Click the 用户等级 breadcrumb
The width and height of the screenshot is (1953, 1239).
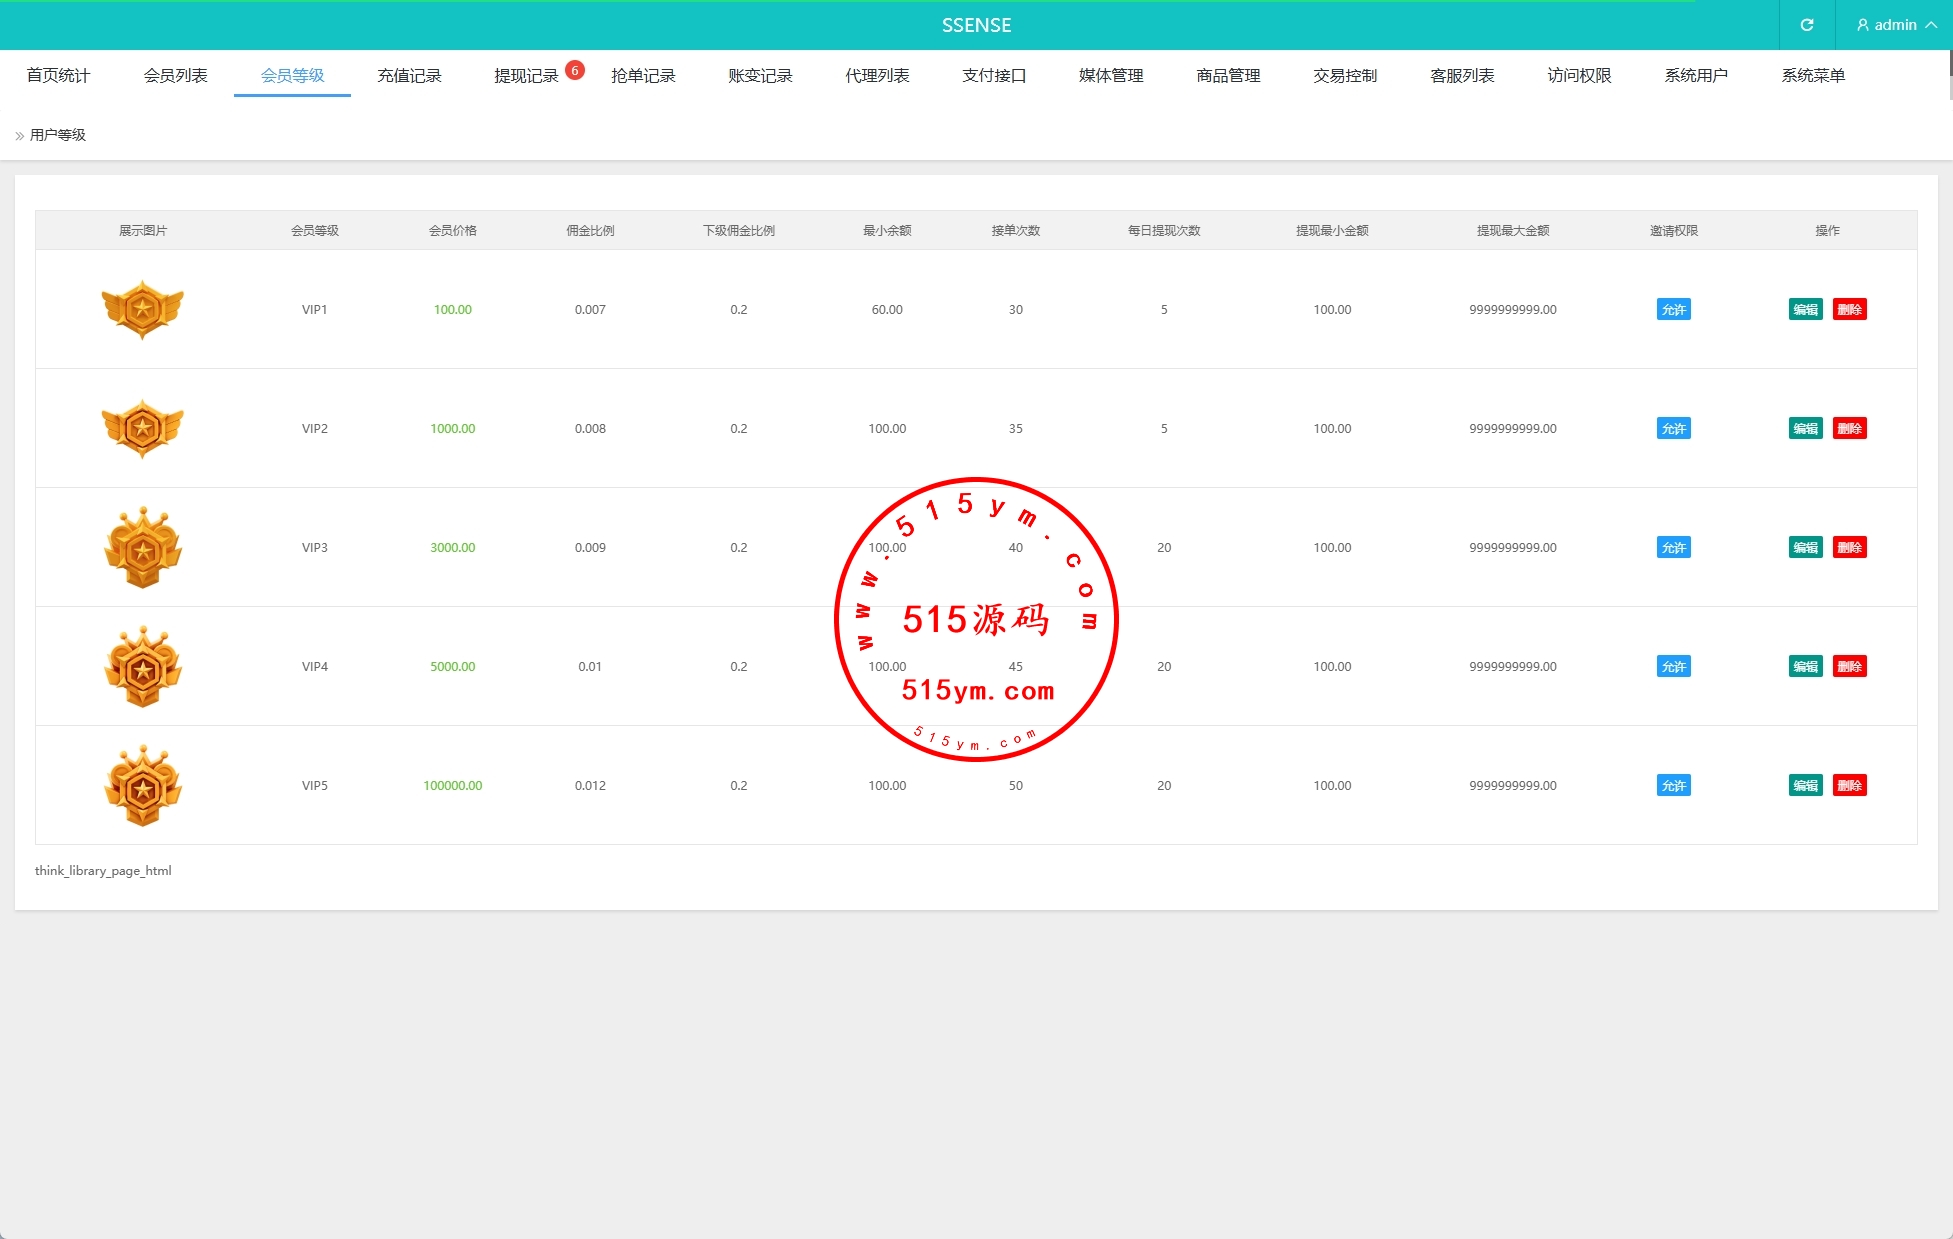tap(58, 135)
